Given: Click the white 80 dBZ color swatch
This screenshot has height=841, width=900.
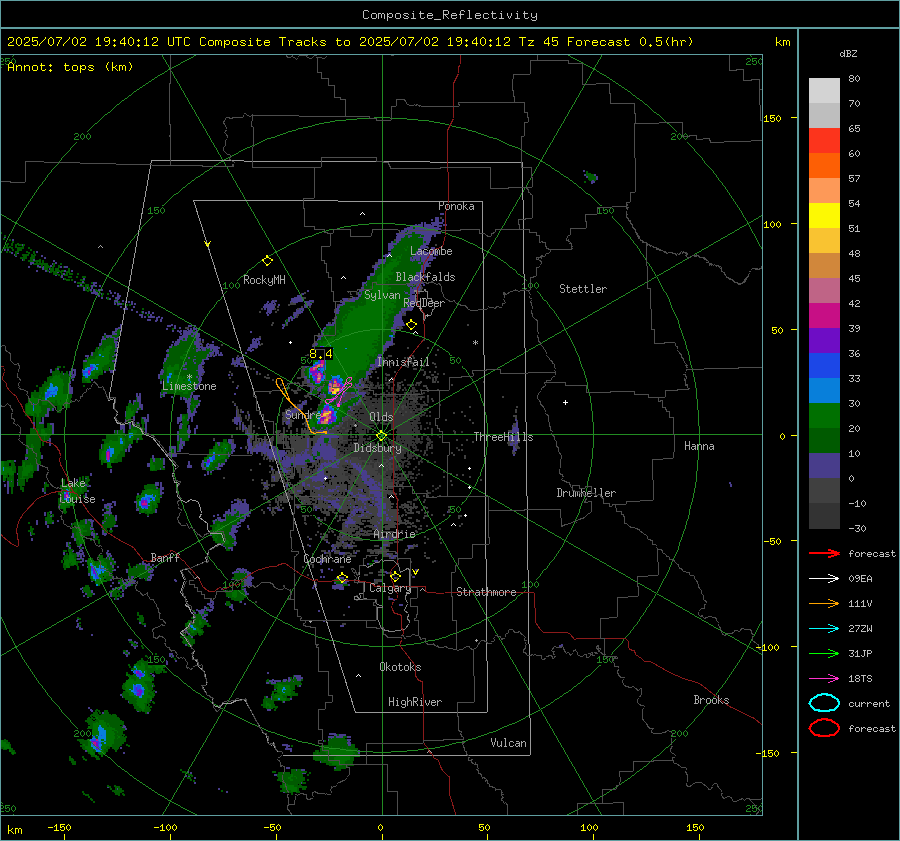Looking at the screenshot, I should (824, 90).
